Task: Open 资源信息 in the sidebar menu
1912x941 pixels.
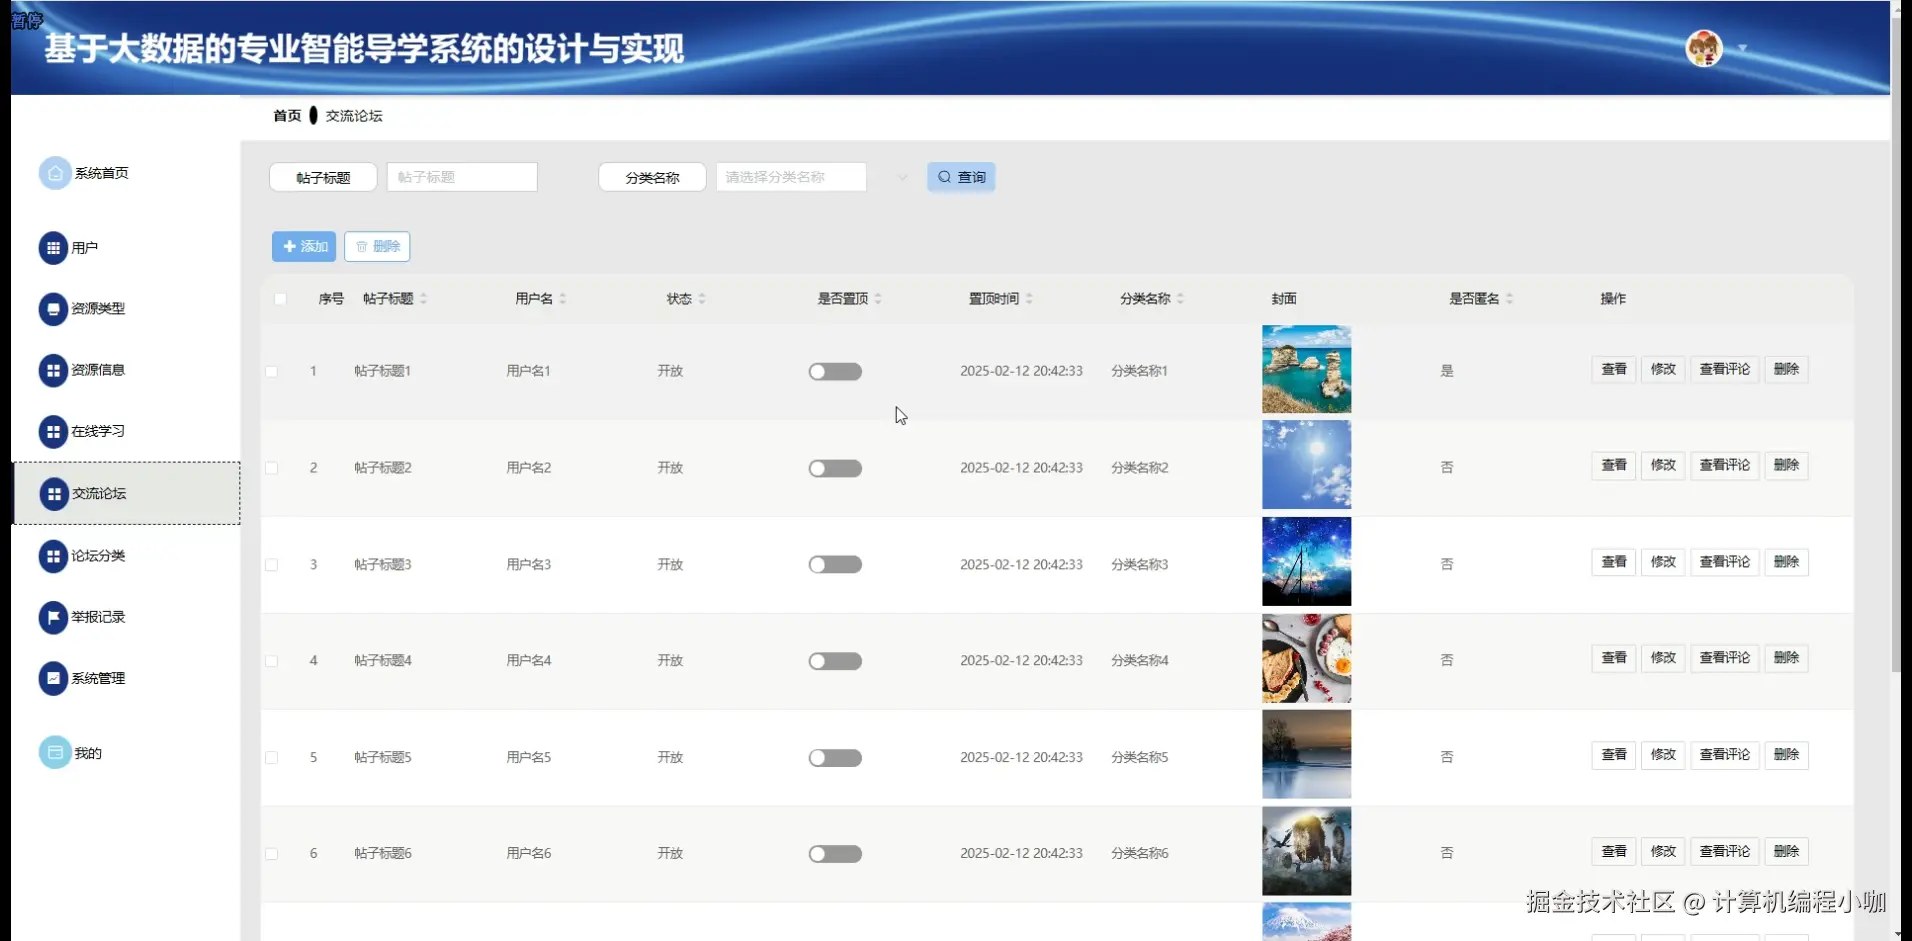Action: (x=98, y=370)
